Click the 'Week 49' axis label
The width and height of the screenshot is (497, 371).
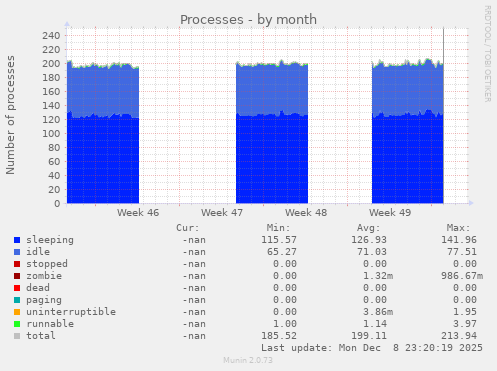coord(390,213)
